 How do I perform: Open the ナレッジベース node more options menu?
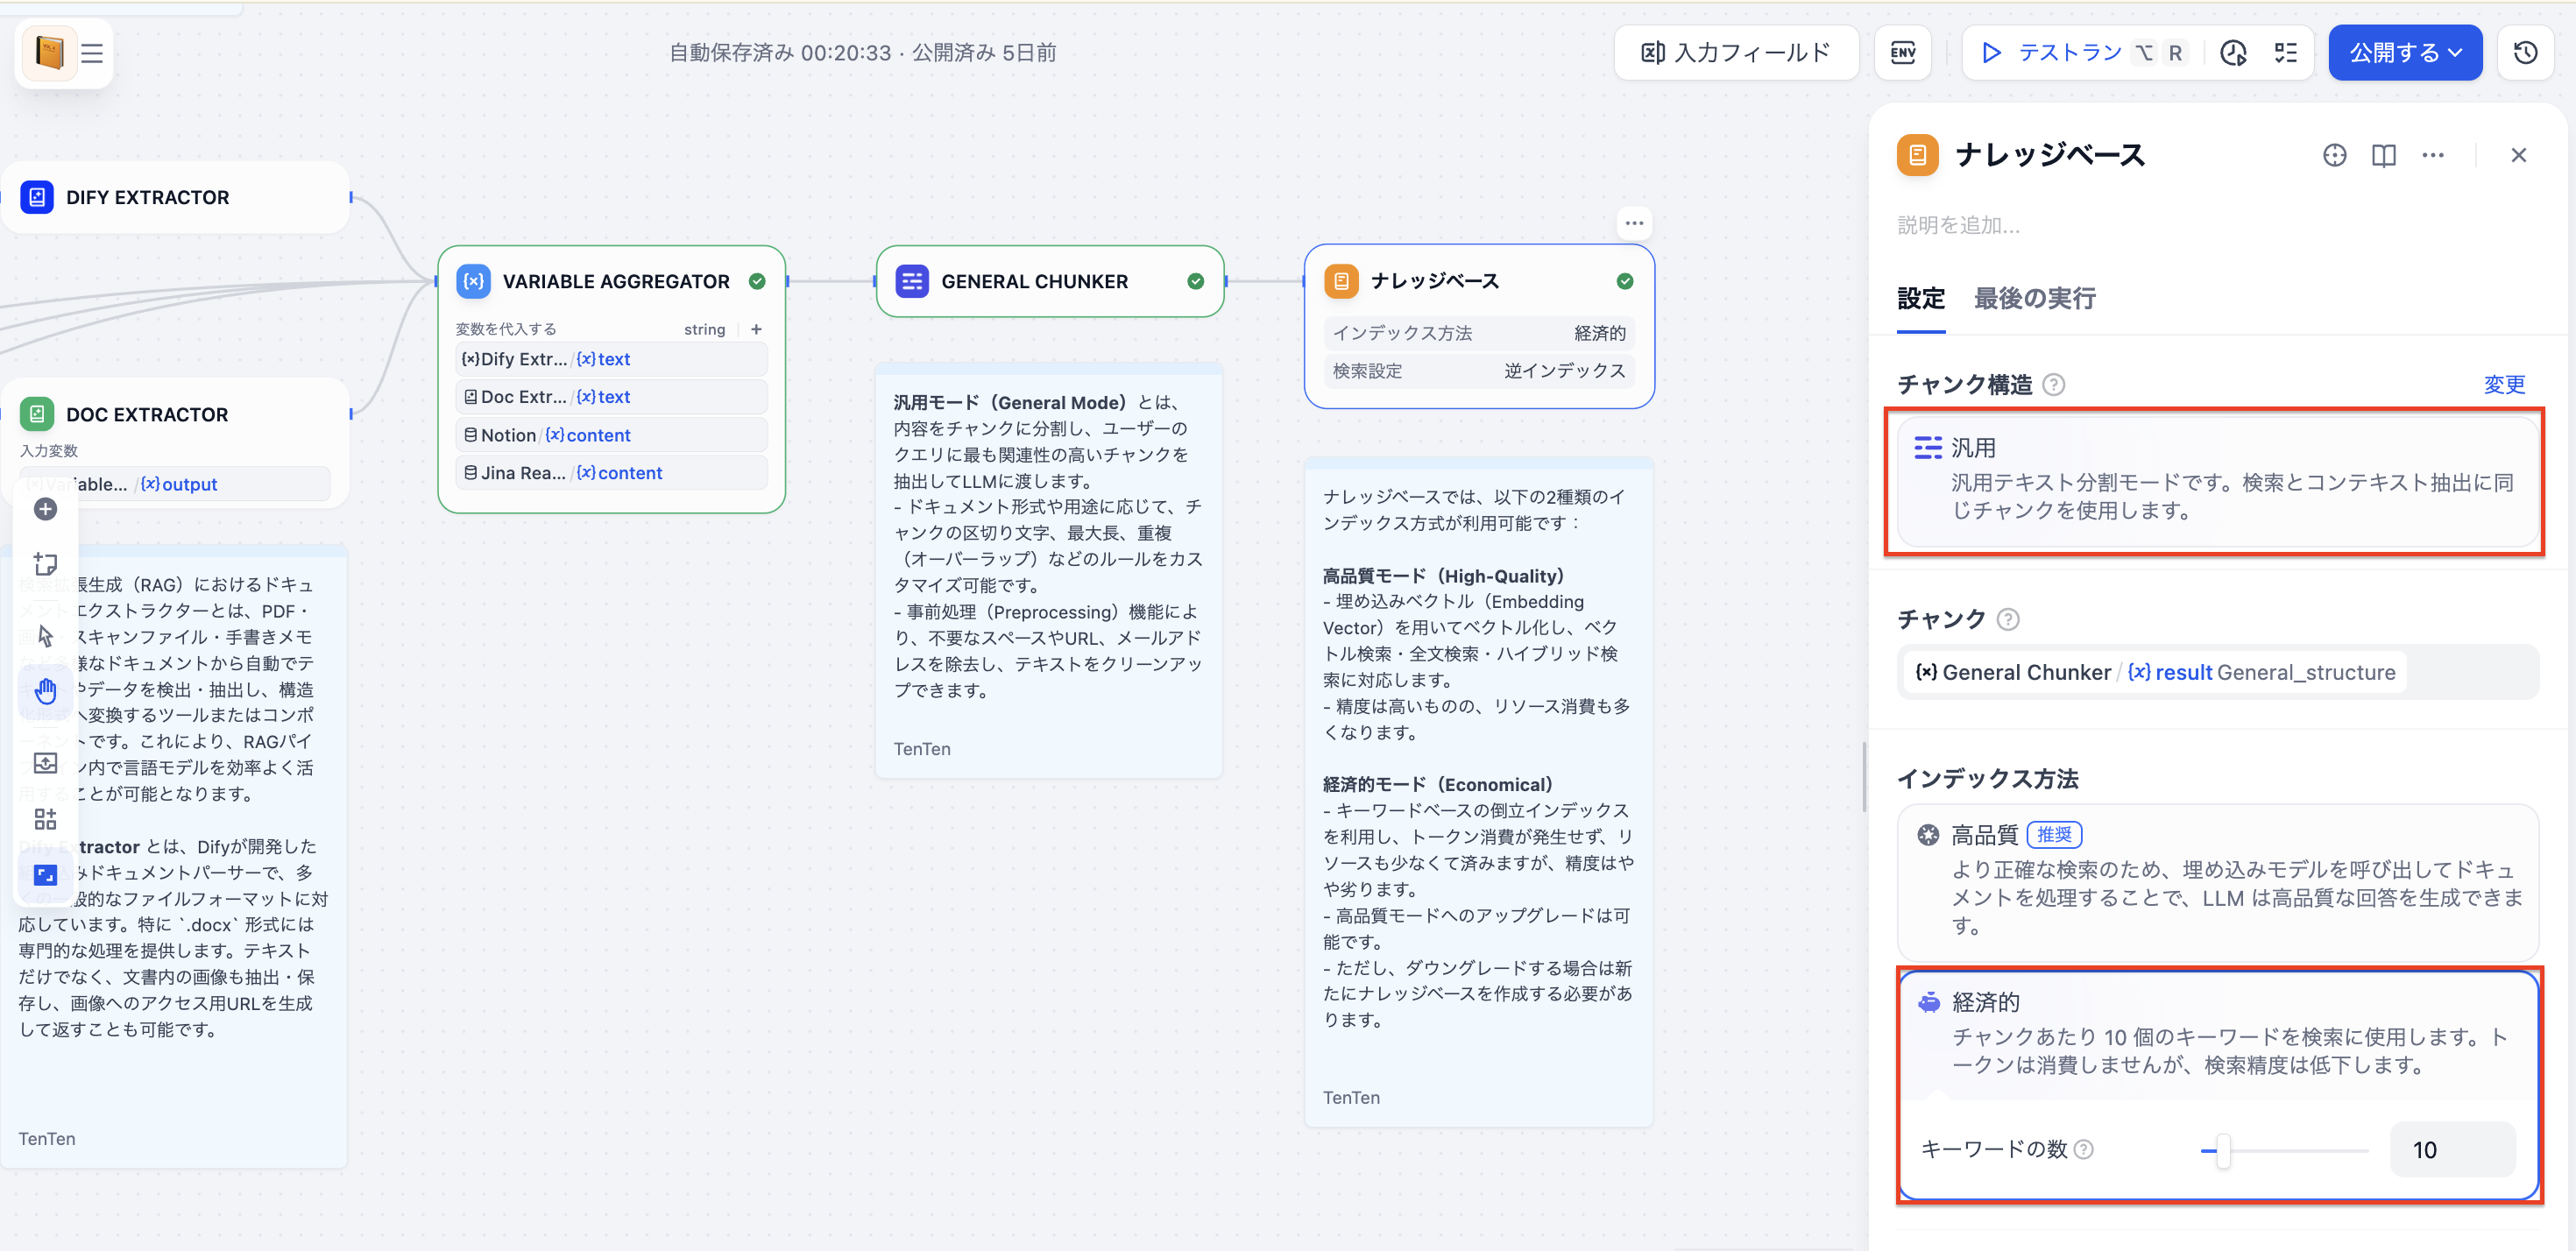[1634, 223]
